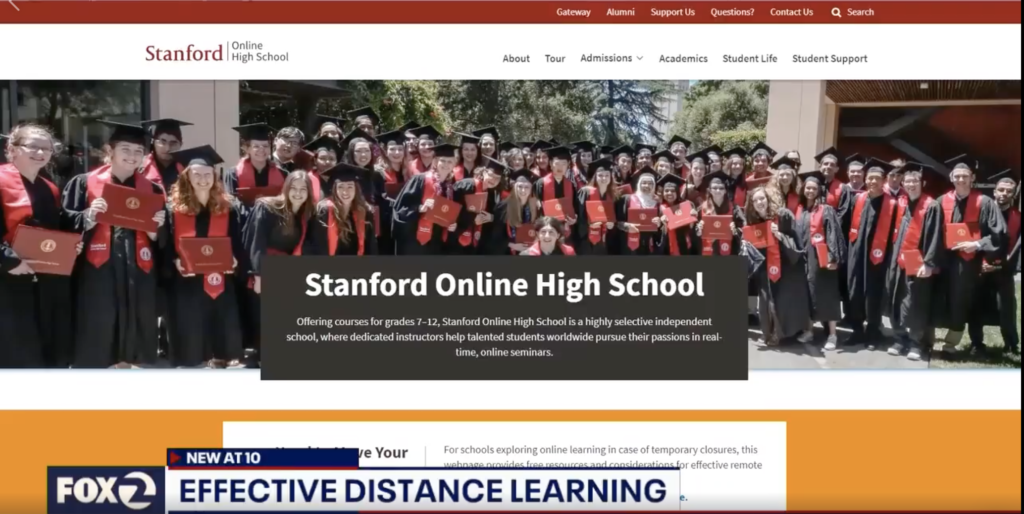Open the Tour menu item
The height and width of the screenshot is (514, 1024).
555,58
